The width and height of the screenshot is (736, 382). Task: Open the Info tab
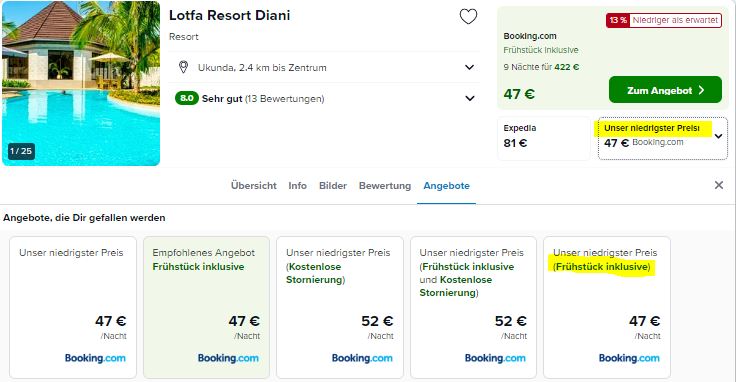pyautogui.click(x=298, y=185)
